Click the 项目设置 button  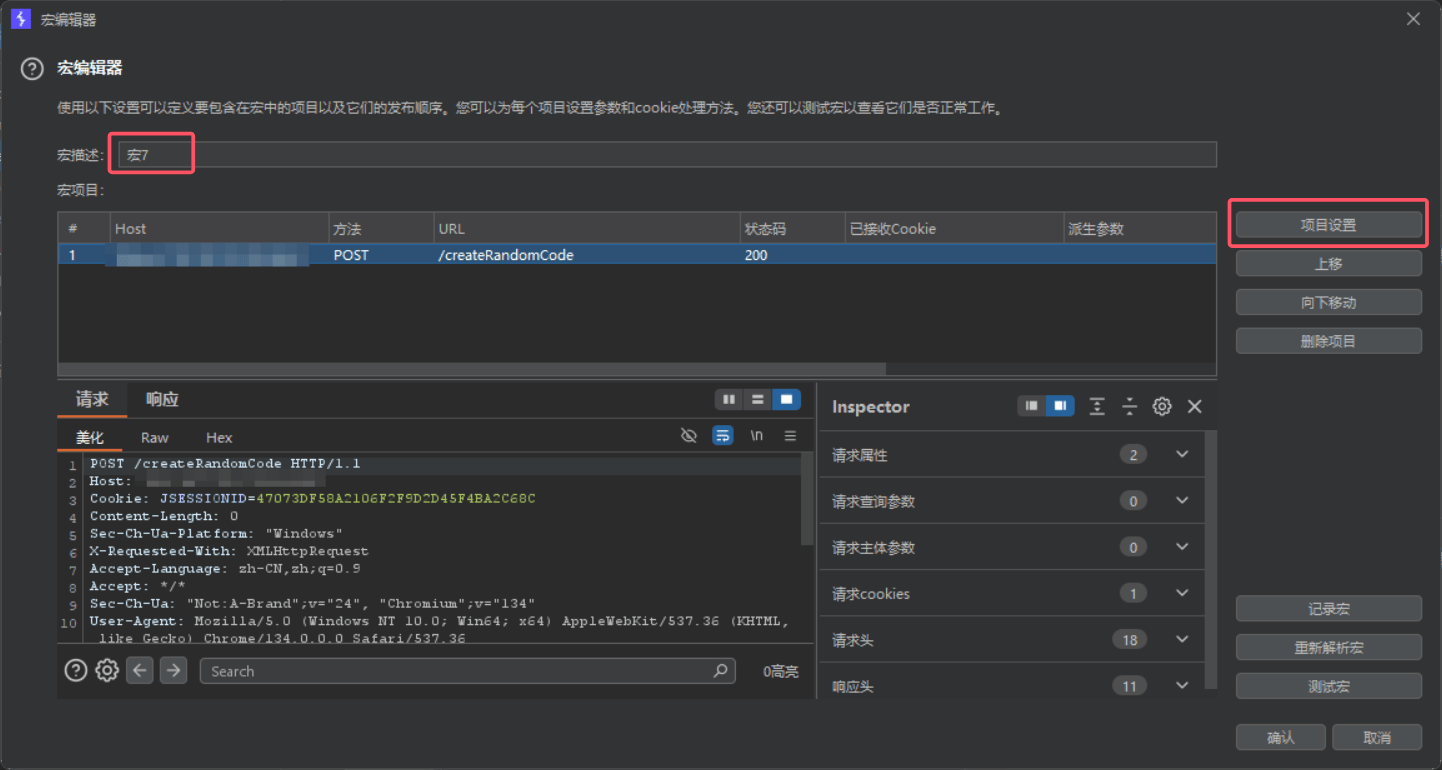pos(1328,225)
